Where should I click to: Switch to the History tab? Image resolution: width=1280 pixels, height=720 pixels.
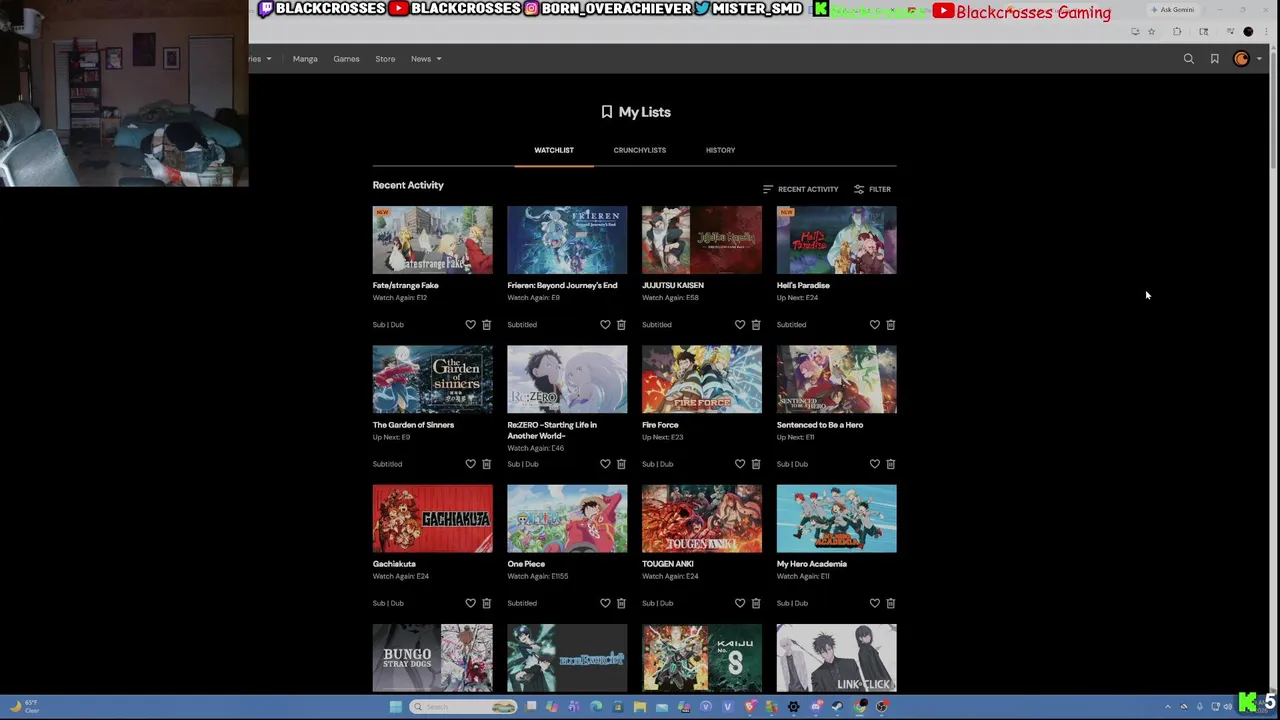[720, 150]
